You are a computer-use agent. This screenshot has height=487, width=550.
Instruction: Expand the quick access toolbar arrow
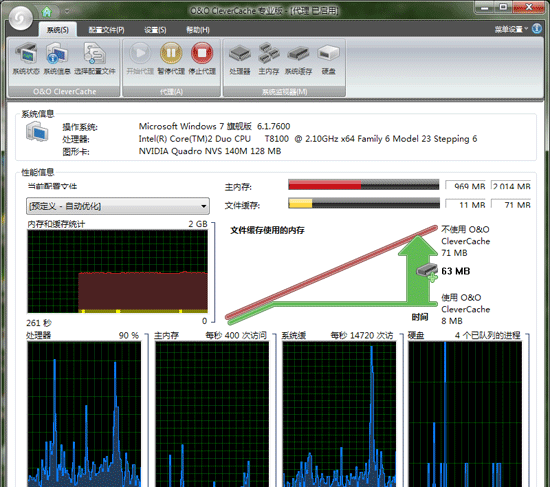(67, 12)
